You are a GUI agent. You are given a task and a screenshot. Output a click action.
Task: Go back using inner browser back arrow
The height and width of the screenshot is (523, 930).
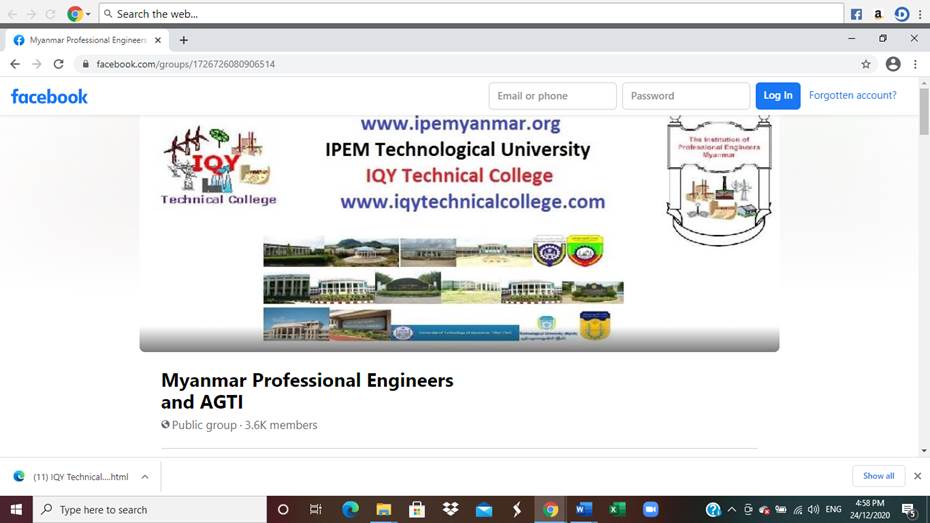coord(15,64)
